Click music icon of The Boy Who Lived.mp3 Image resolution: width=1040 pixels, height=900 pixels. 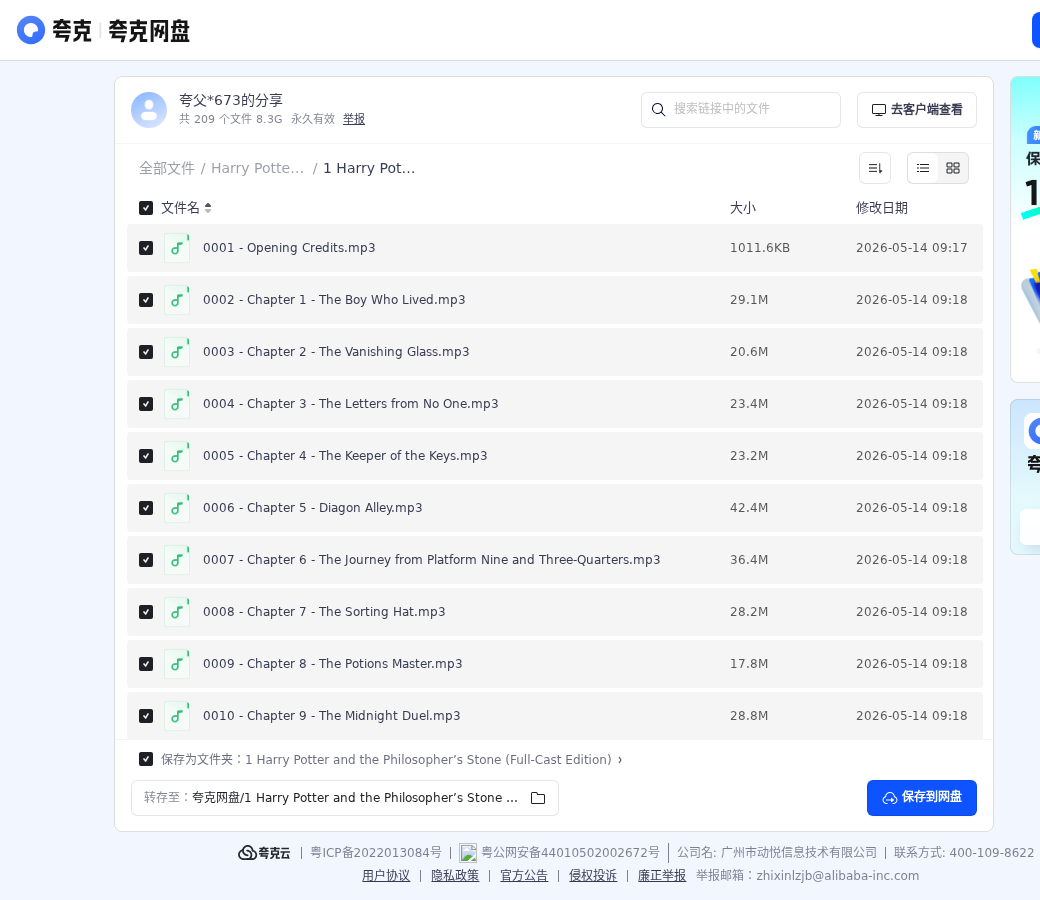tap(177, 300)
